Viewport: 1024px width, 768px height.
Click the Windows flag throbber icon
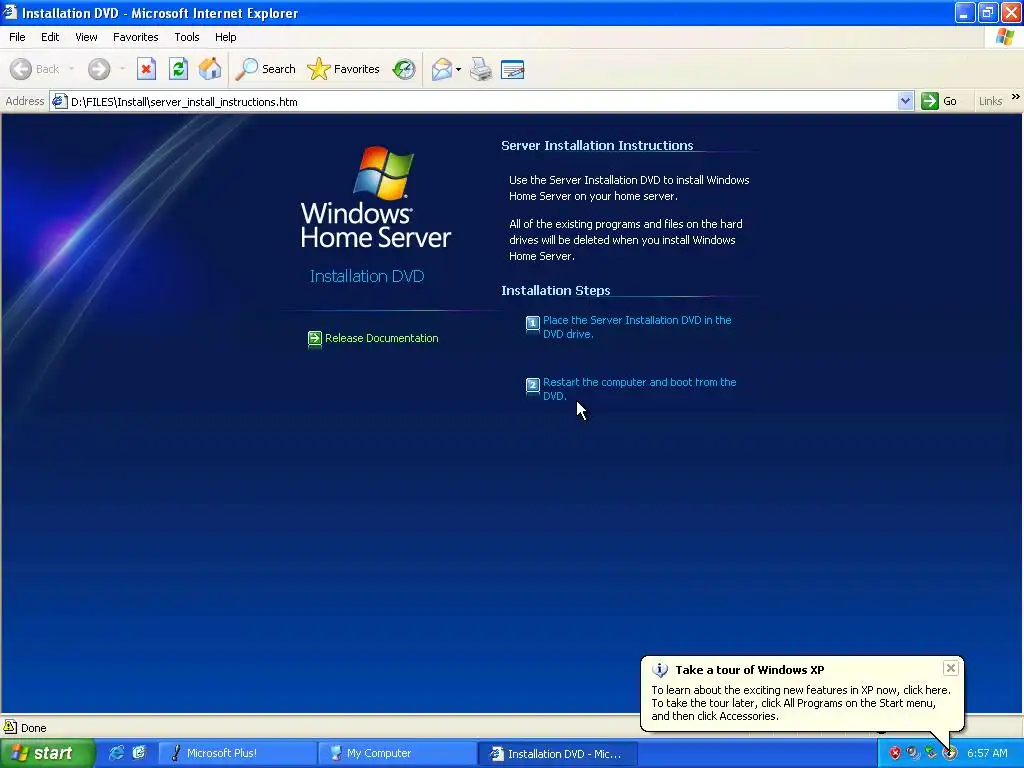1006,37
